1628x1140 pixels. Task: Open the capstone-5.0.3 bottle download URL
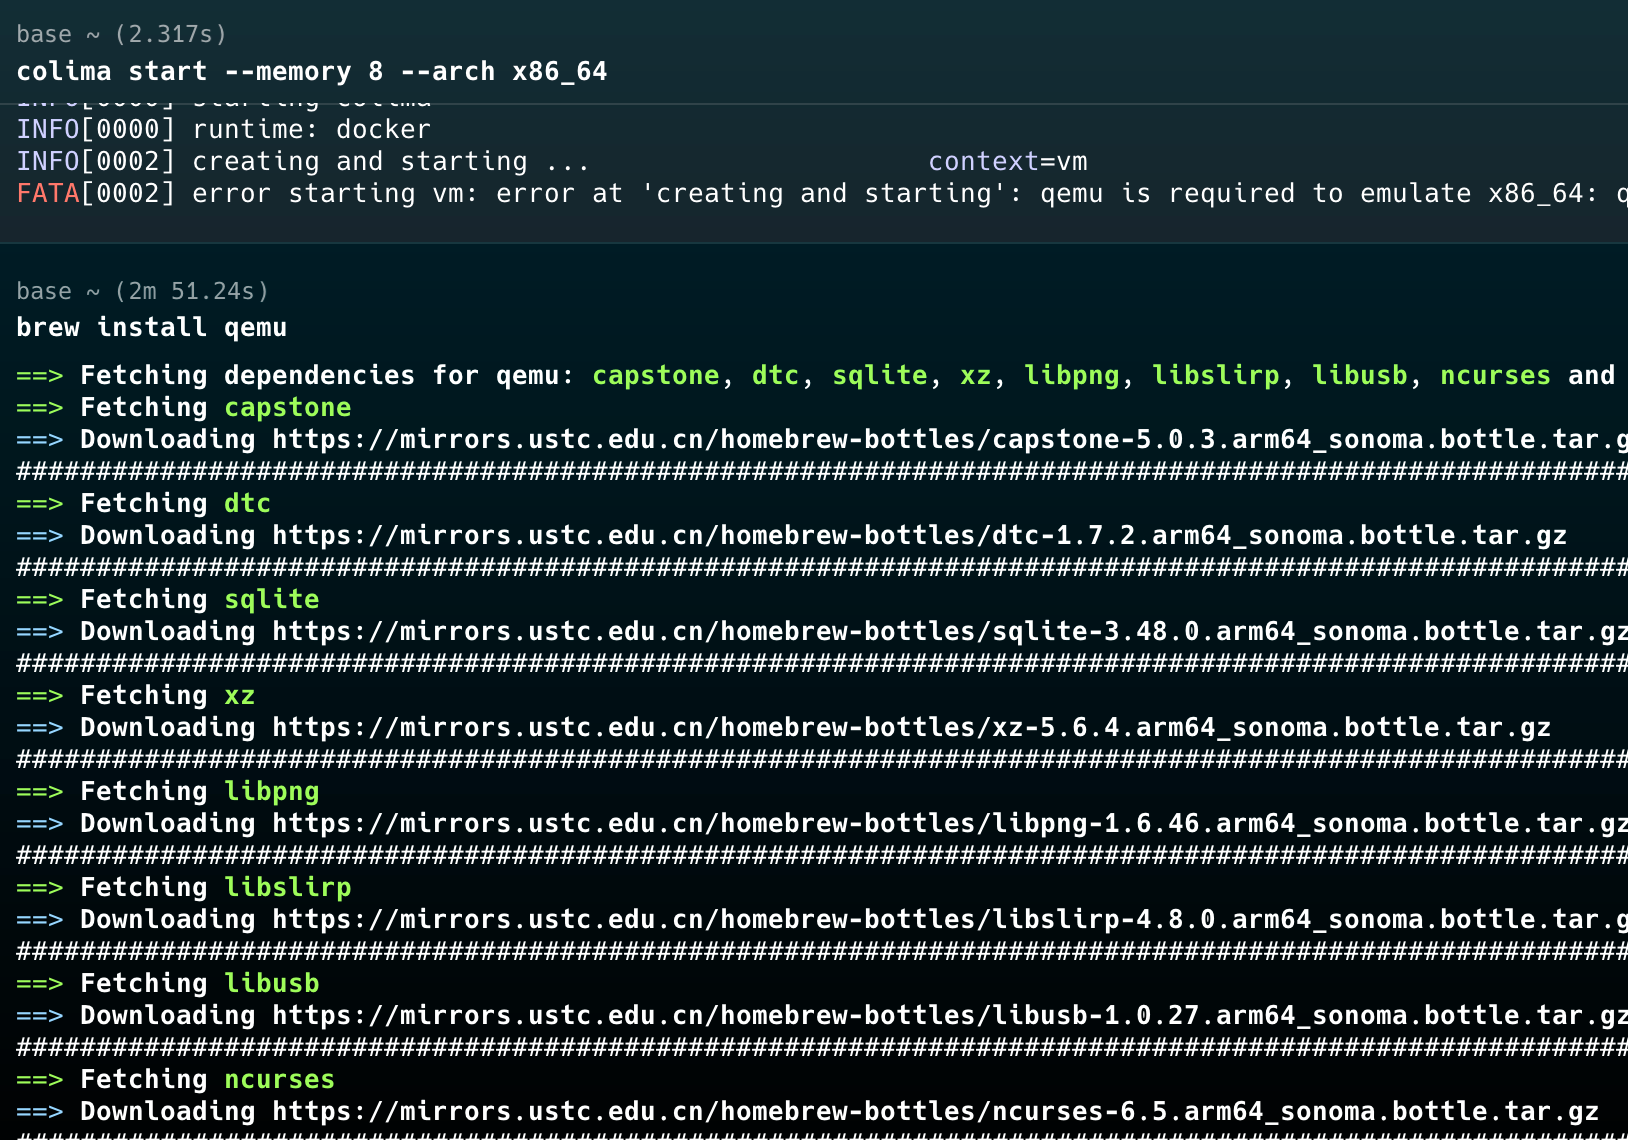point(950,439)
